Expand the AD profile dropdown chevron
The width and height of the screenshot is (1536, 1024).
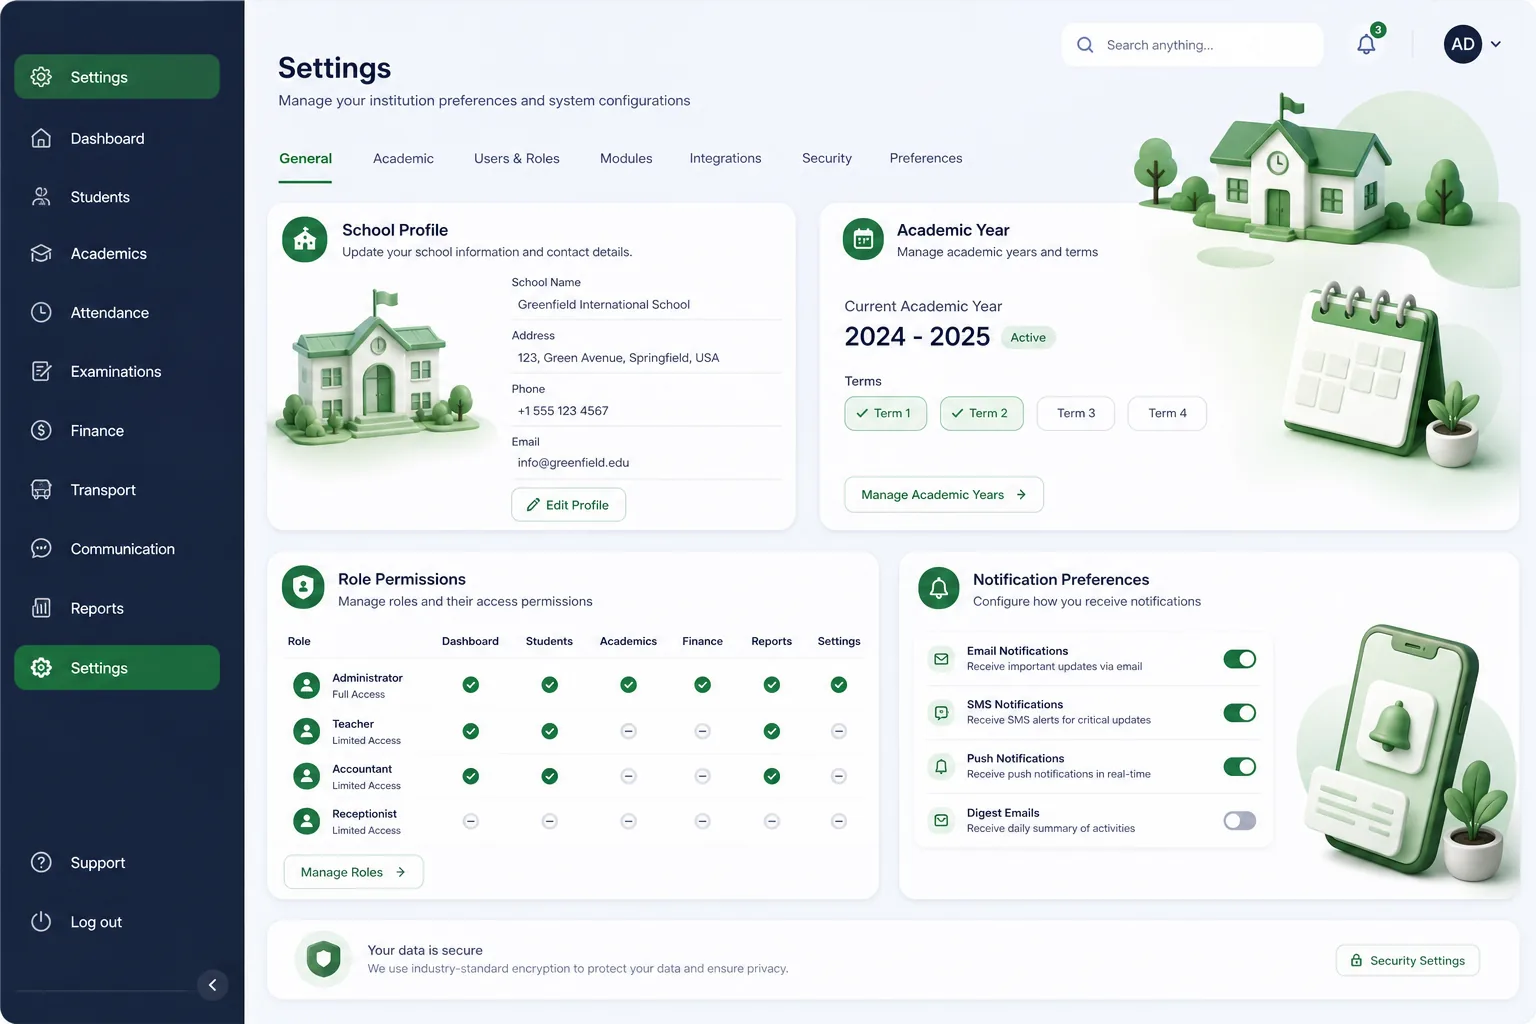coord(1496,44)
